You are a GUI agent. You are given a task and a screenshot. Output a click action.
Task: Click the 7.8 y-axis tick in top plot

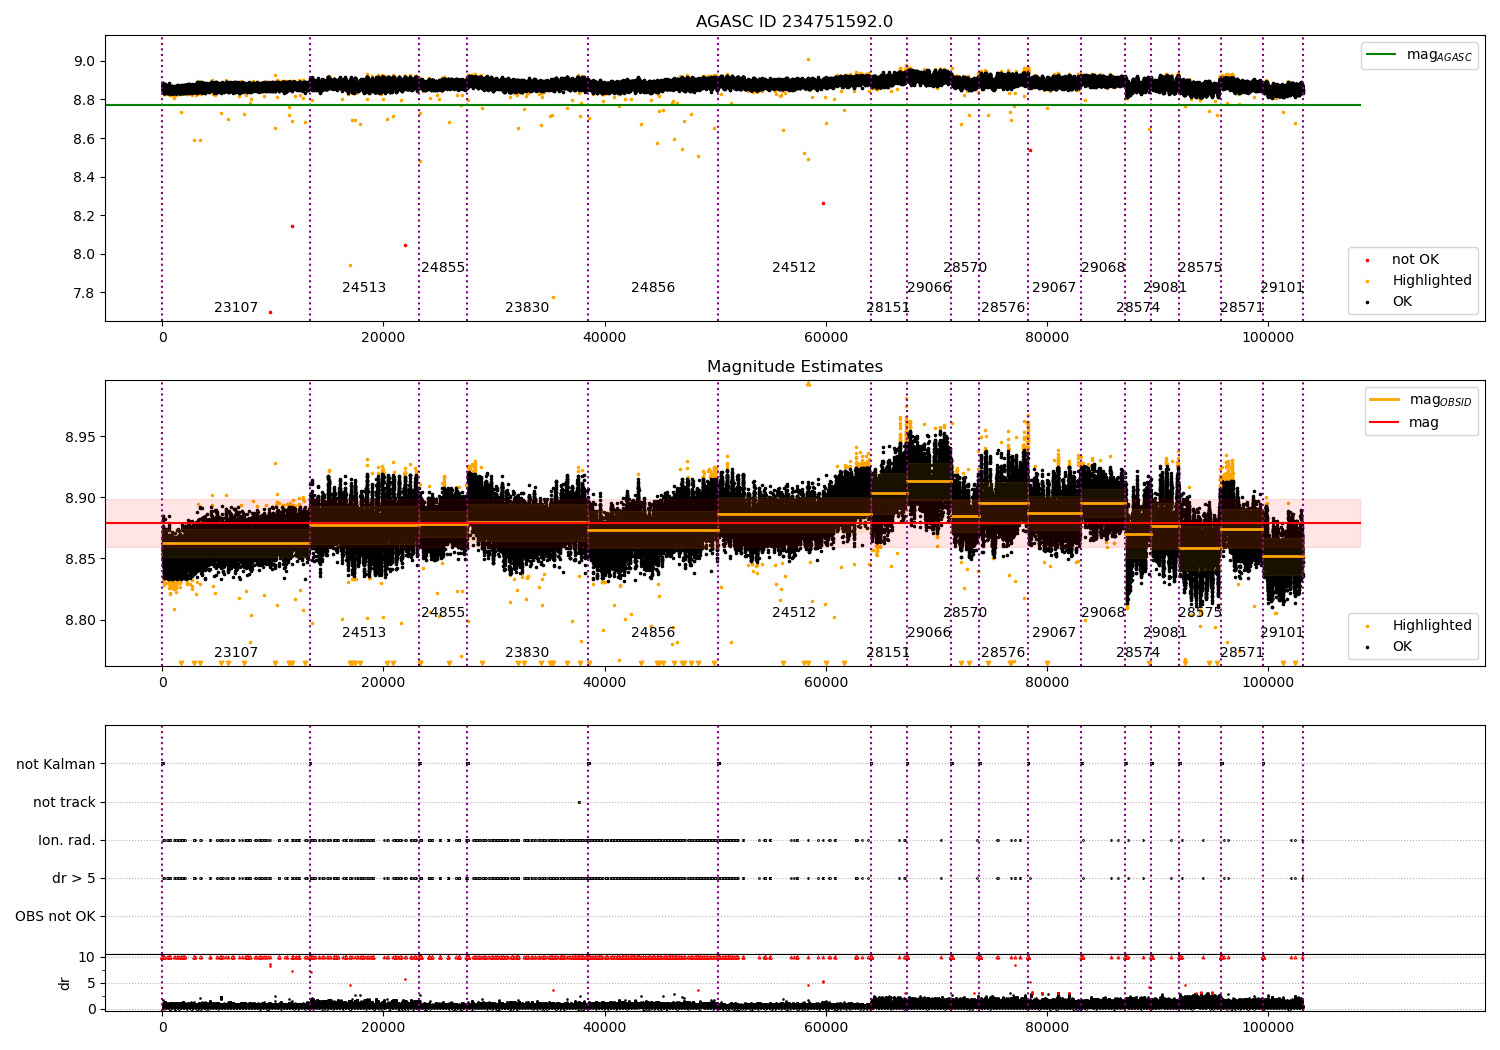(x=84, y=293)
